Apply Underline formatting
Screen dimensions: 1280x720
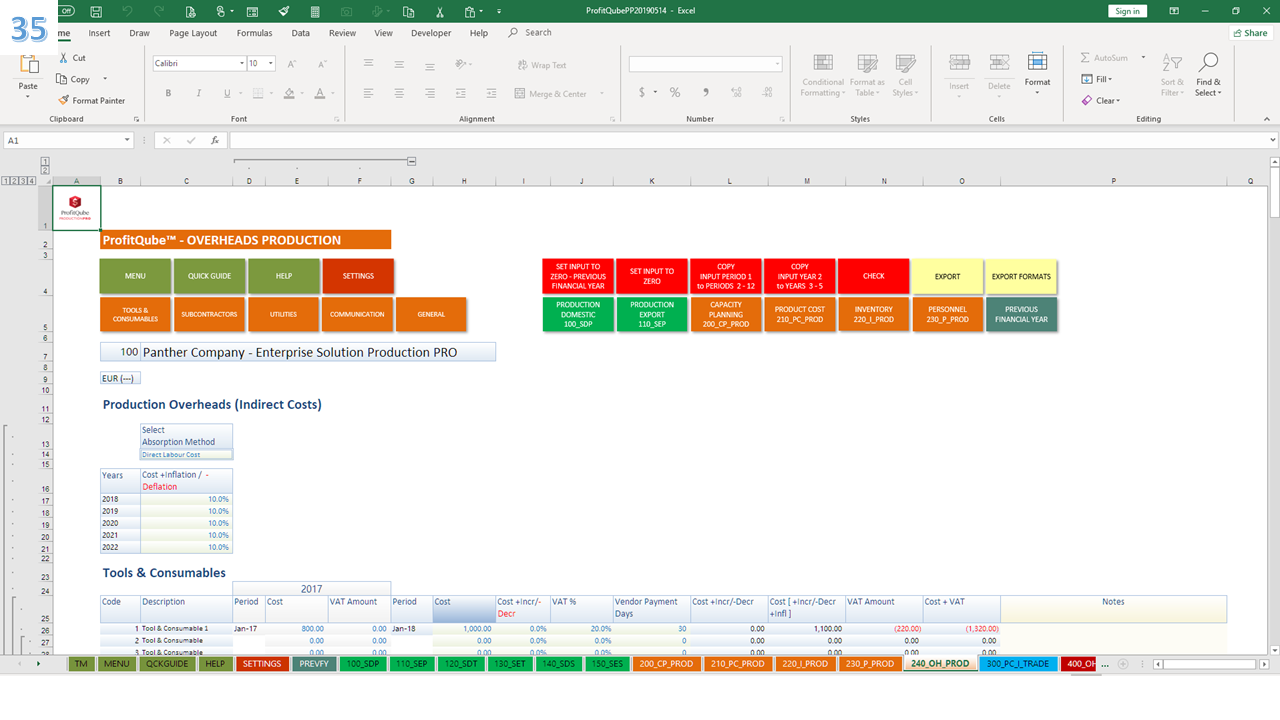(227, 93)
